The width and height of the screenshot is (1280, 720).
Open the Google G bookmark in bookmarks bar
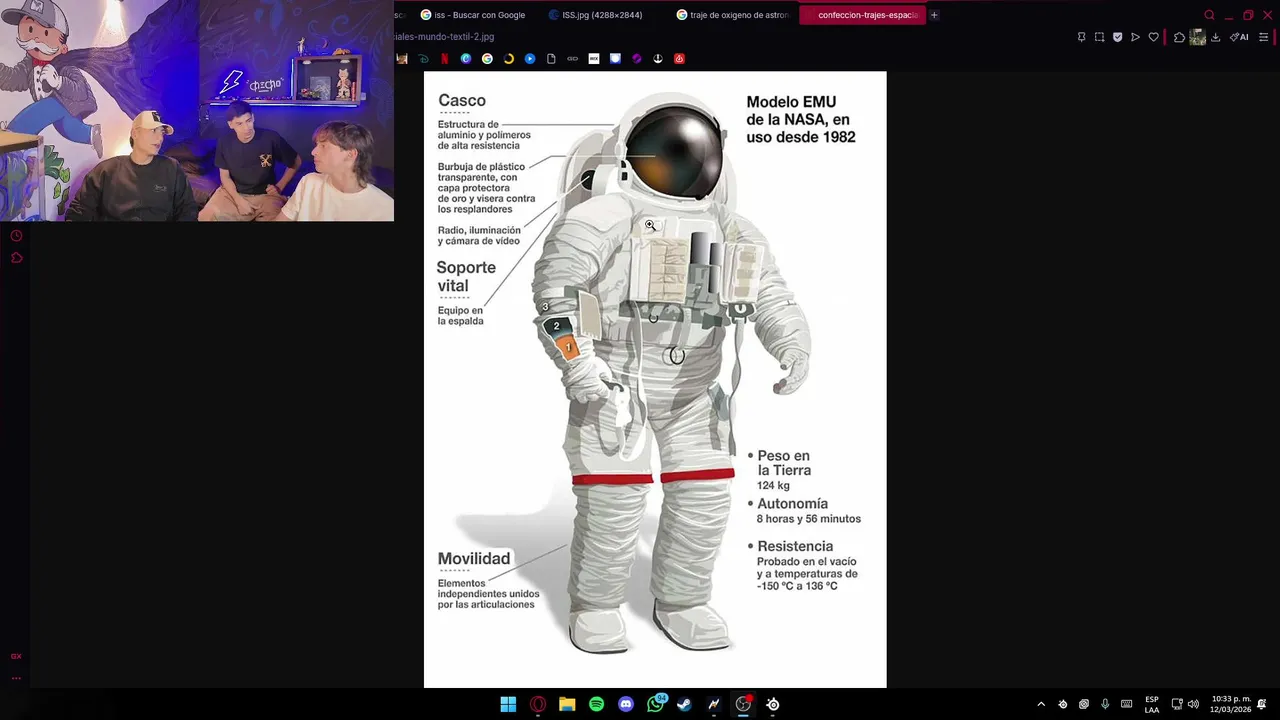coord(487,59)
